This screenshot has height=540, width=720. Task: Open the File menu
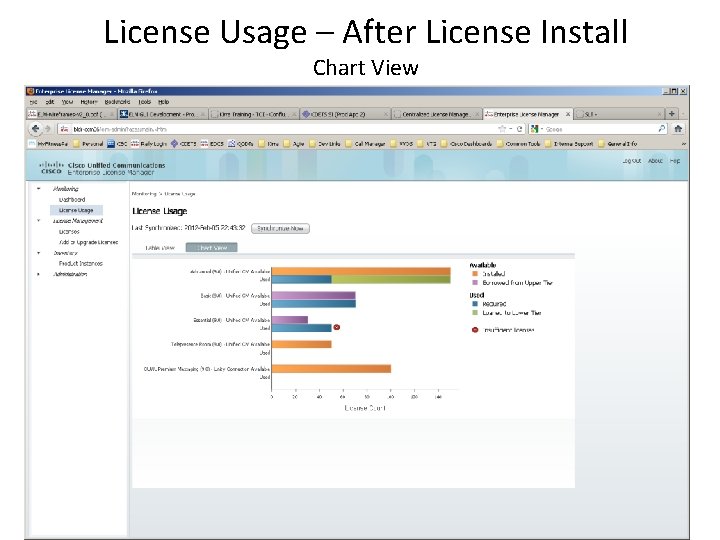coord(34,102)
